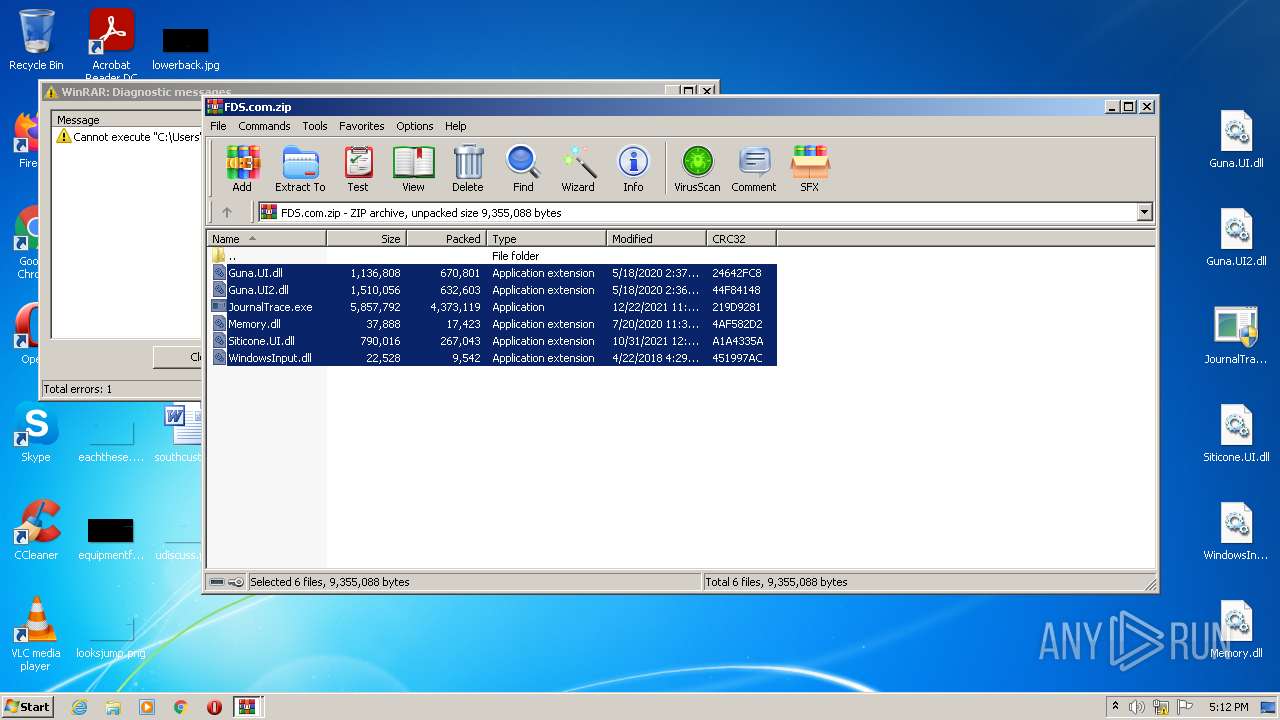Screen dimensions: 1280x720
Task: Open the Comment tool
Action: click(754, 168)
